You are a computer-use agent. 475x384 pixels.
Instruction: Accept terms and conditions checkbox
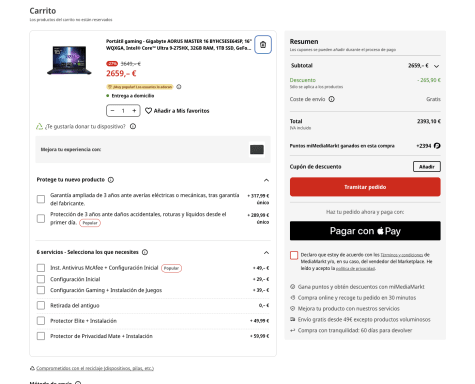point(294,255)
